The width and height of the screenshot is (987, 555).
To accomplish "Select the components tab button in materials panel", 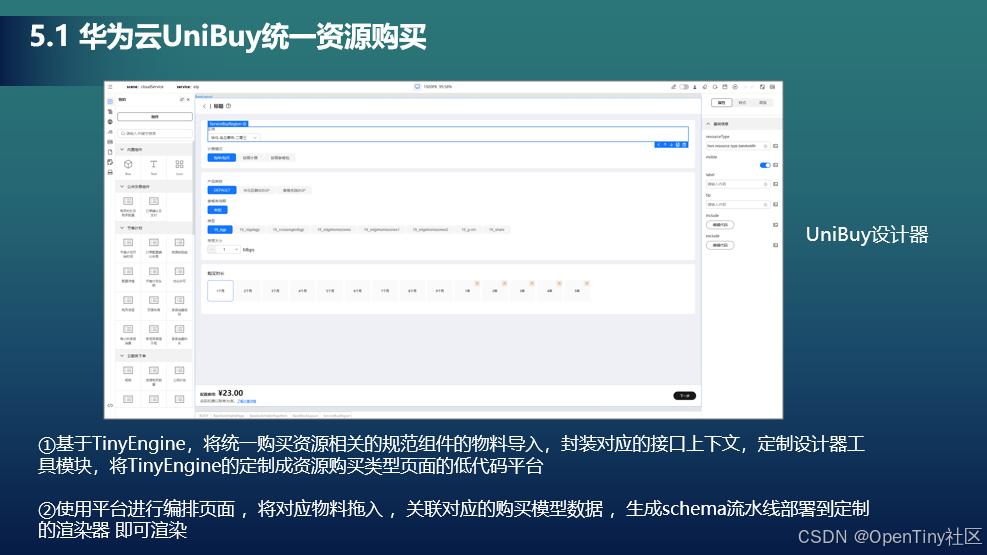I will click(155, 116).
